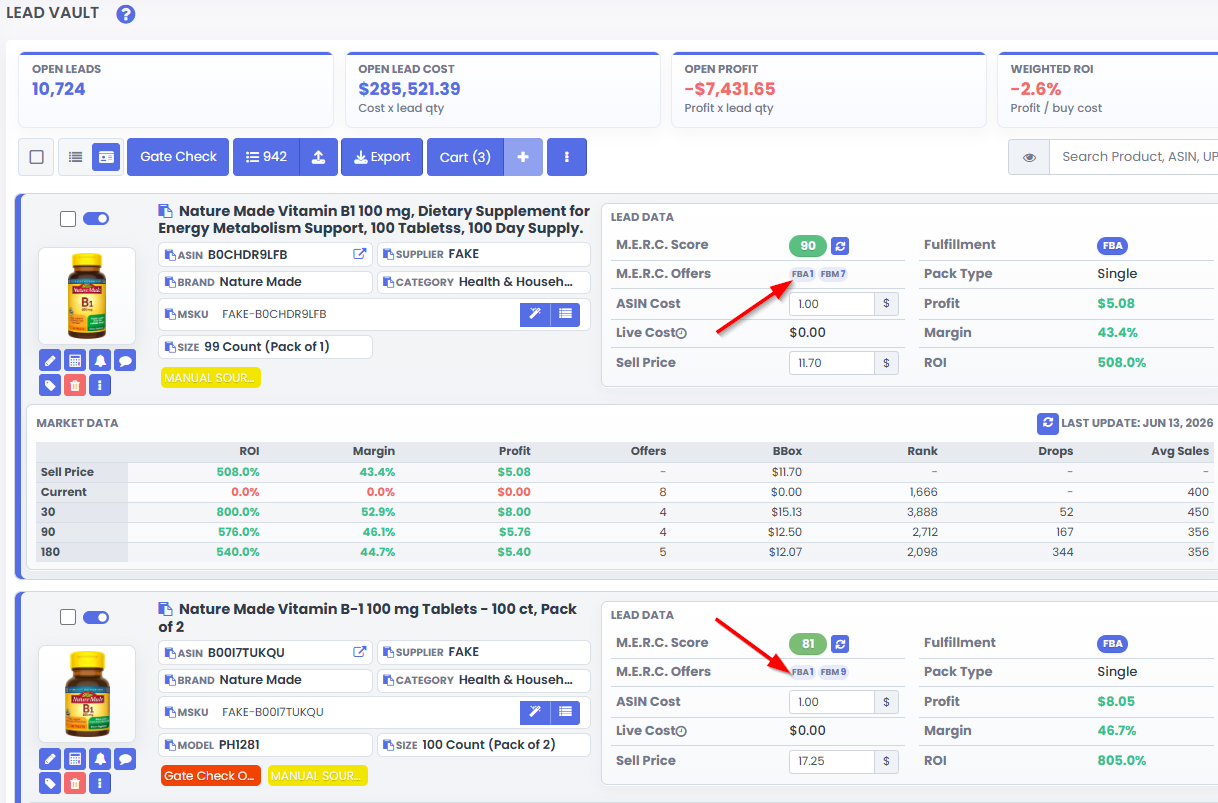Open the first Nature Made B1 product thumbnail
The width and height of the screenshot is (1218, 803).
87,296
